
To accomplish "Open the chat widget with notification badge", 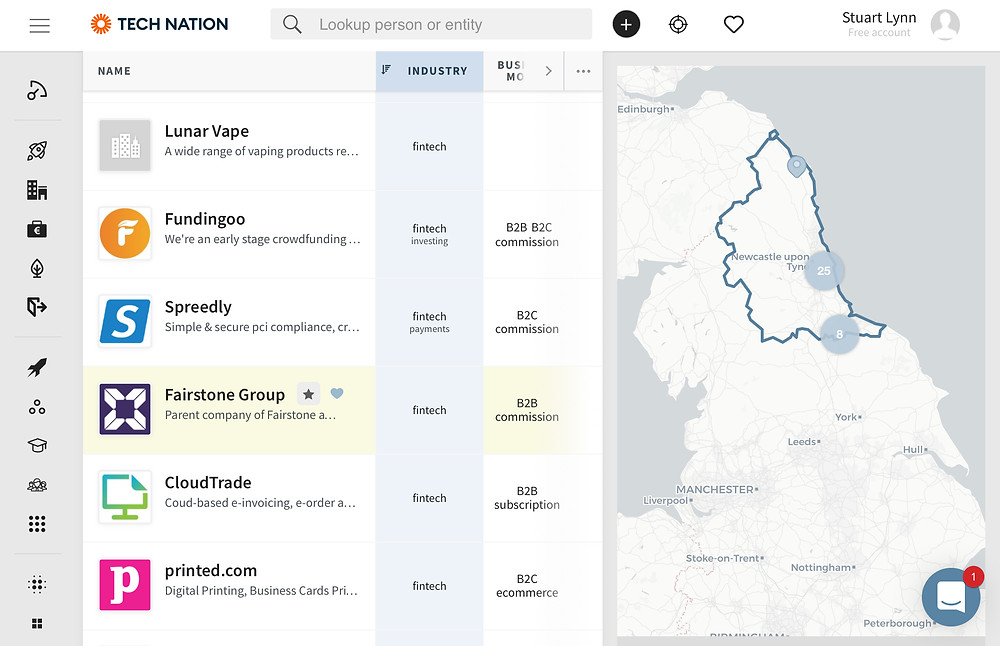I will (951, 597).
